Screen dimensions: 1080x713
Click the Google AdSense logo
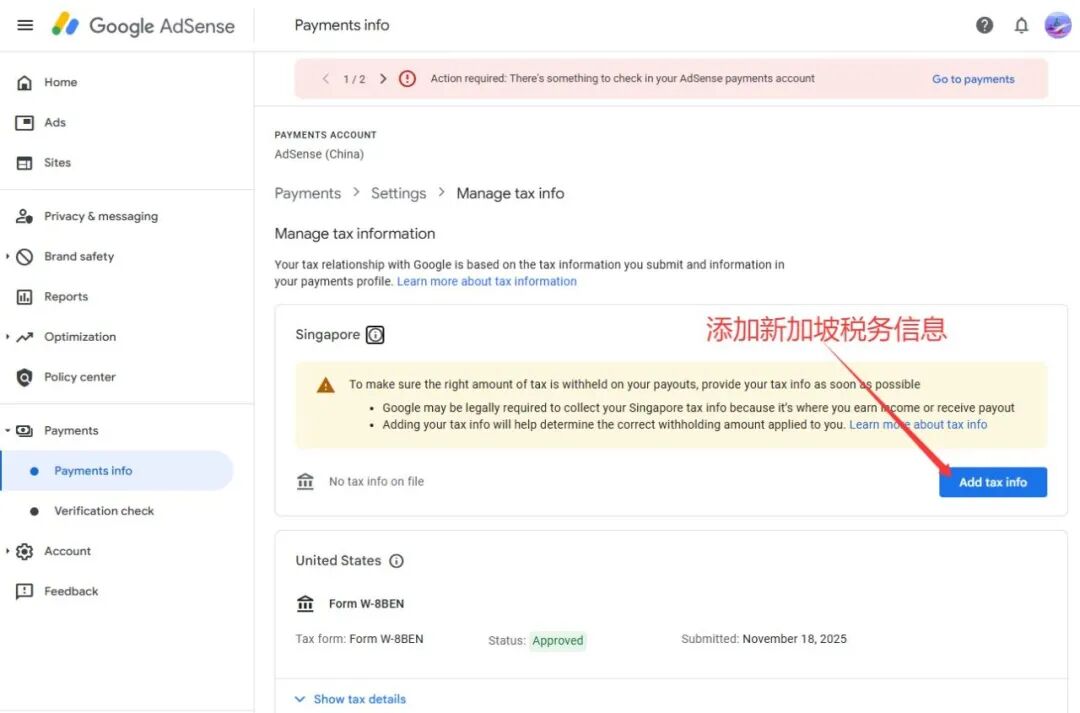(x=143, y=25)
